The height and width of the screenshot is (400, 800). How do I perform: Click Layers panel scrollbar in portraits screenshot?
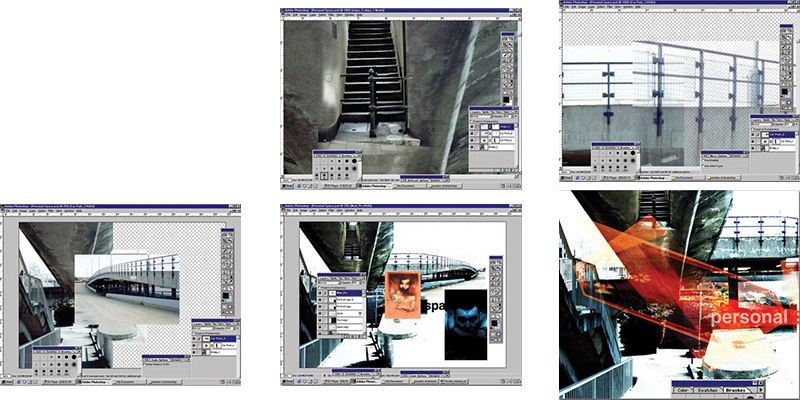(364, 312)
